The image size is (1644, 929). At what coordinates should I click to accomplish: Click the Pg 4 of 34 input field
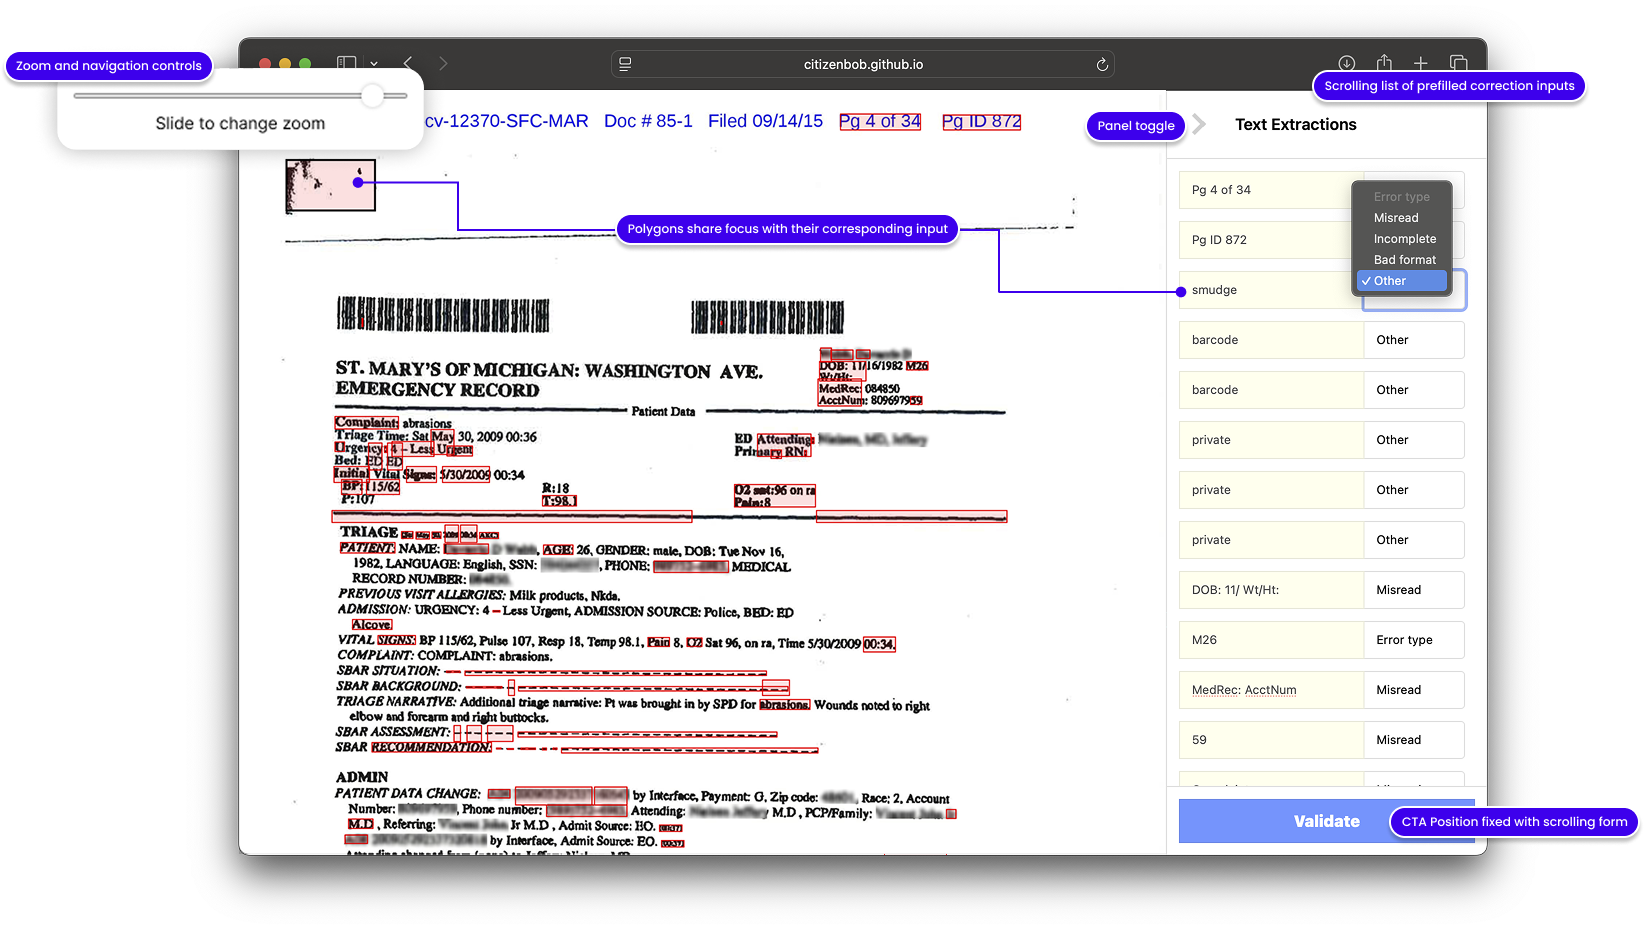point(1270,190)
